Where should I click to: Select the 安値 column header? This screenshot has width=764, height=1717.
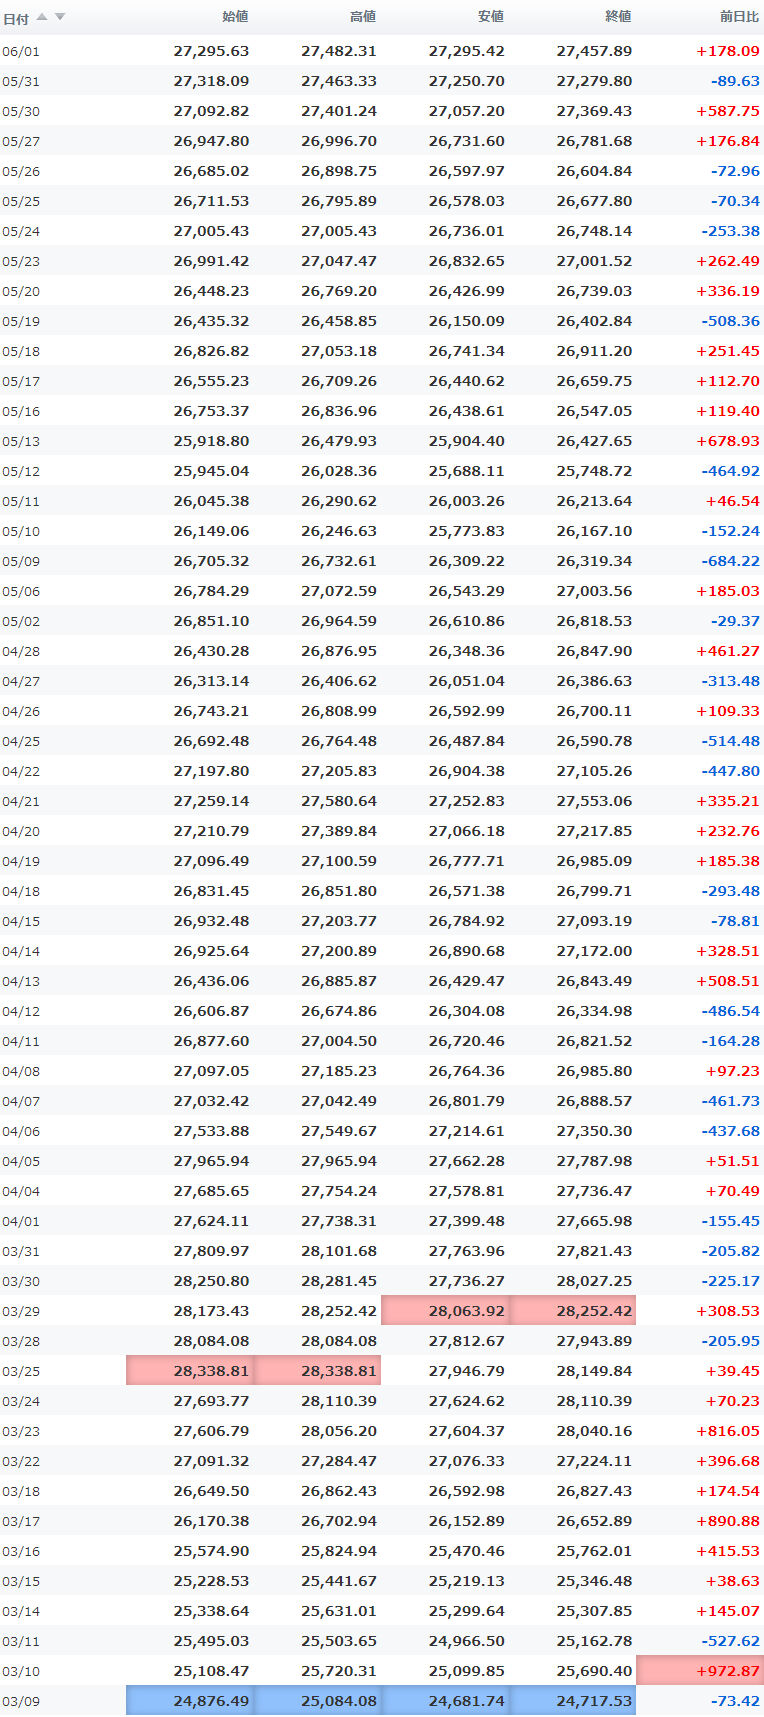click(x=491, y=17)
